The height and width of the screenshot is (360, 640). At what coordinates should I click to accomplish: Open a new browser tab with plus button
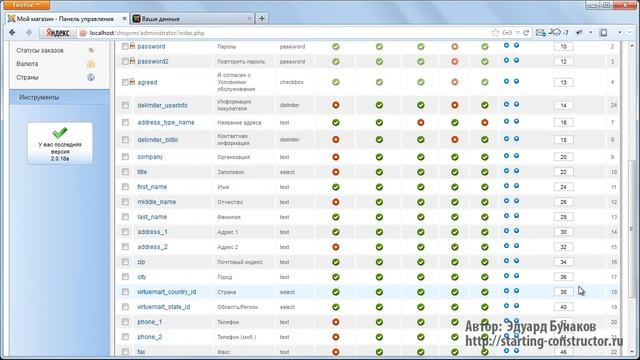pos(262,18)
